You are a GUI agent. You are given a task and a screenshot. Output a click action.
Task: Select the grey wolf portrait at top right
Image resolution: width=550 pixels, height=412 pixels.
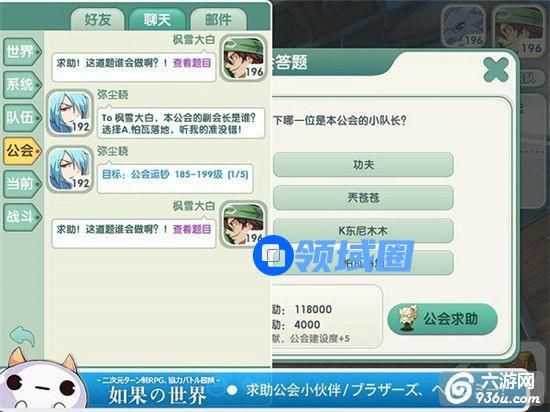coord(464,27)
